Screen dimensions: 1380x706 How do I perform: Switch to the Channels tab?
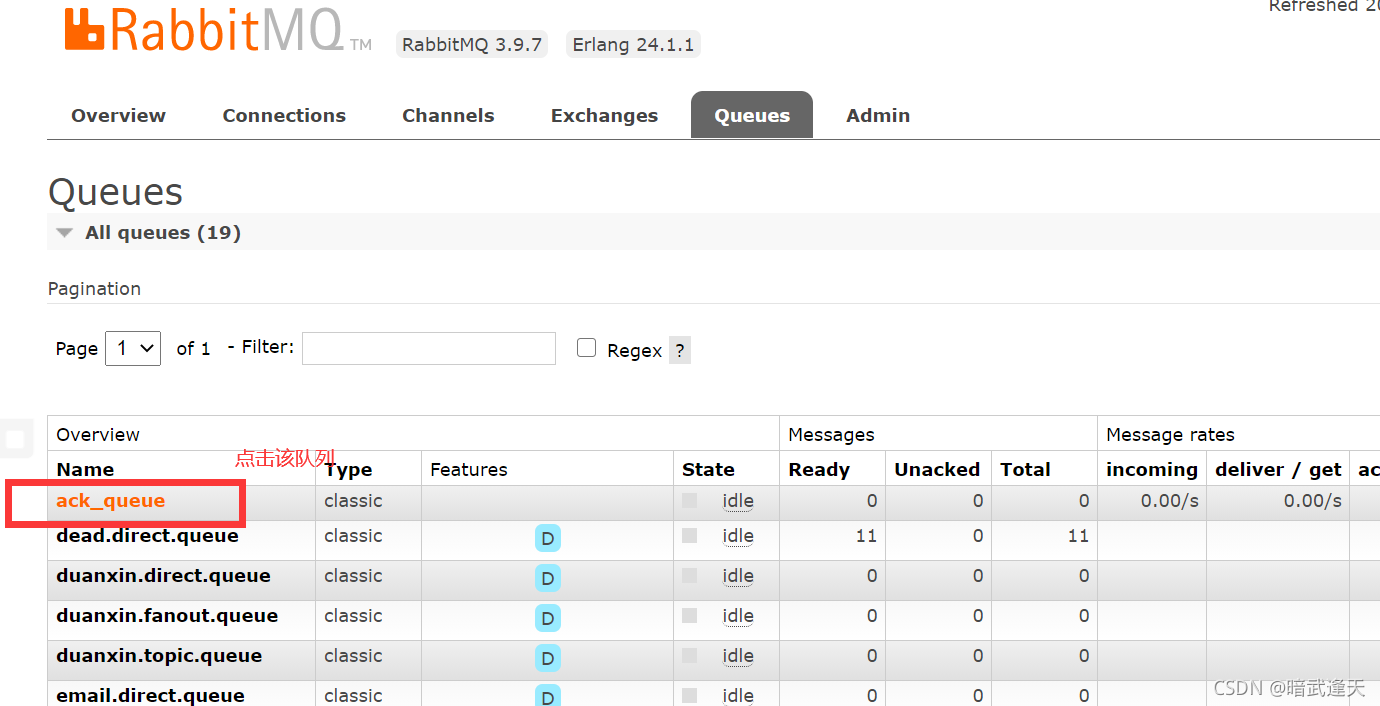pyautogui.click(x=448, y=115)
